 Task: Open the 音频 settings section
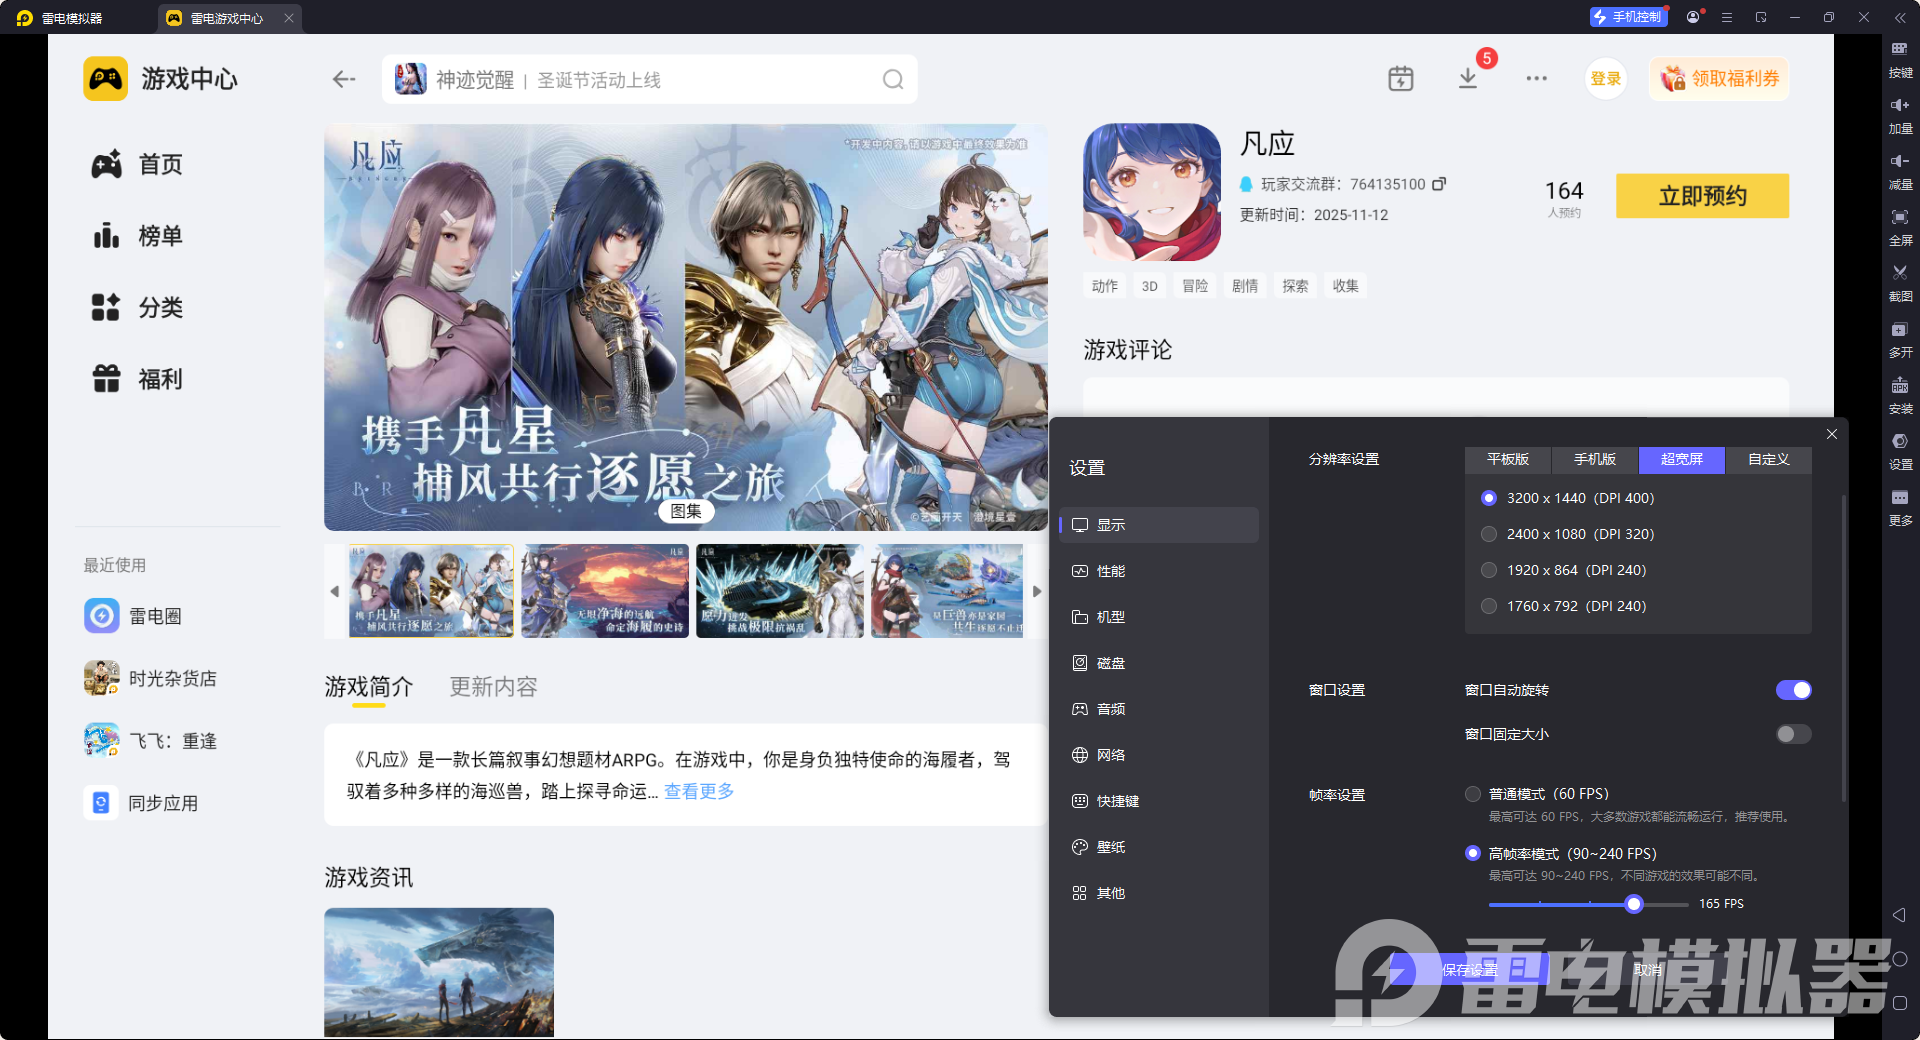pyautogui.click(x=1159, y=709)
